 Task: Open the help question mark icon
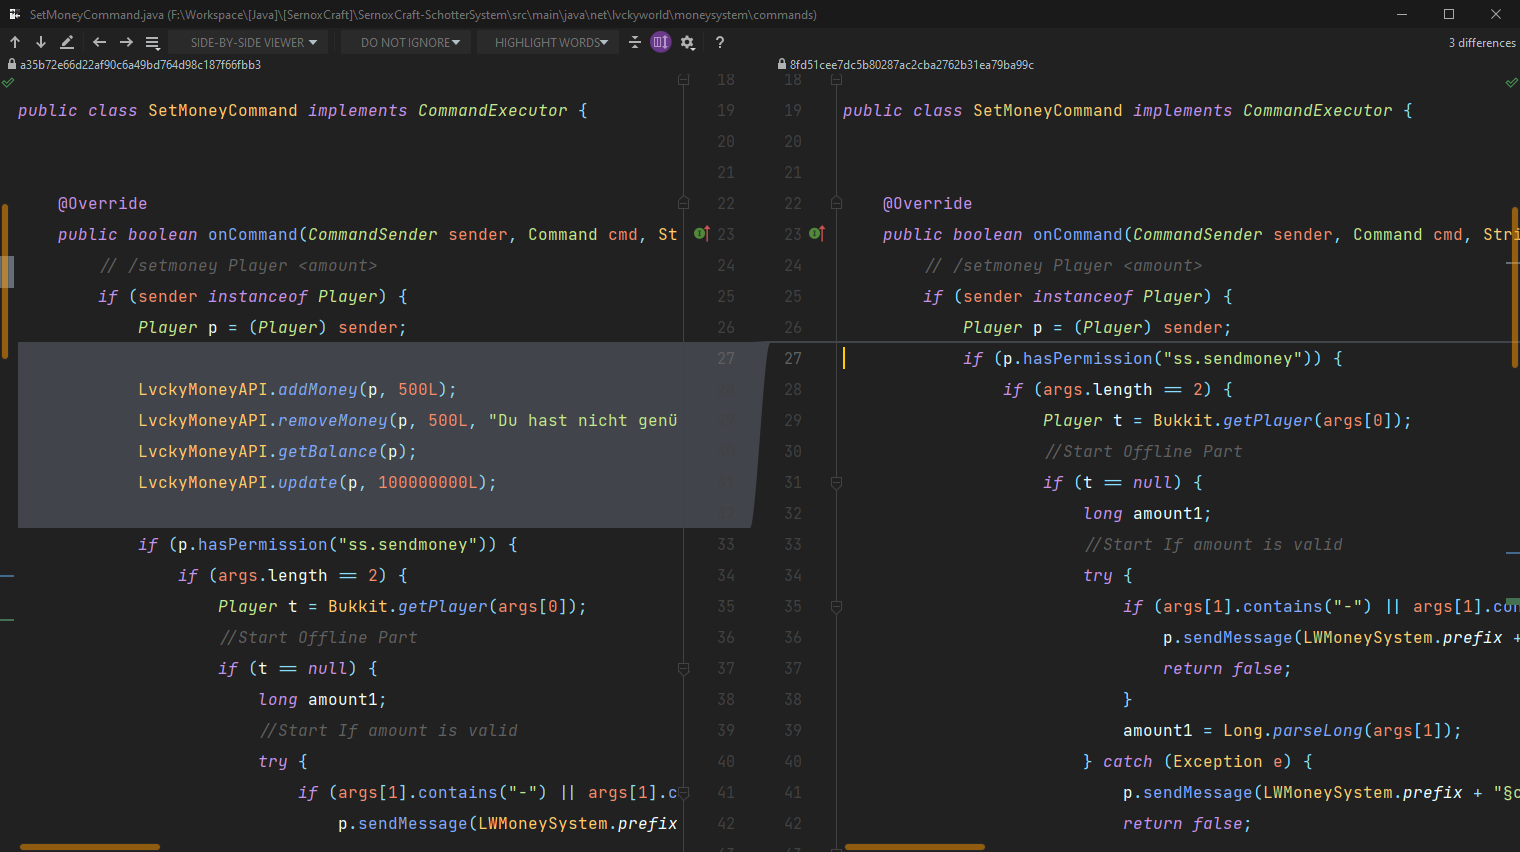pyautogui.click(x=720, y=42)
